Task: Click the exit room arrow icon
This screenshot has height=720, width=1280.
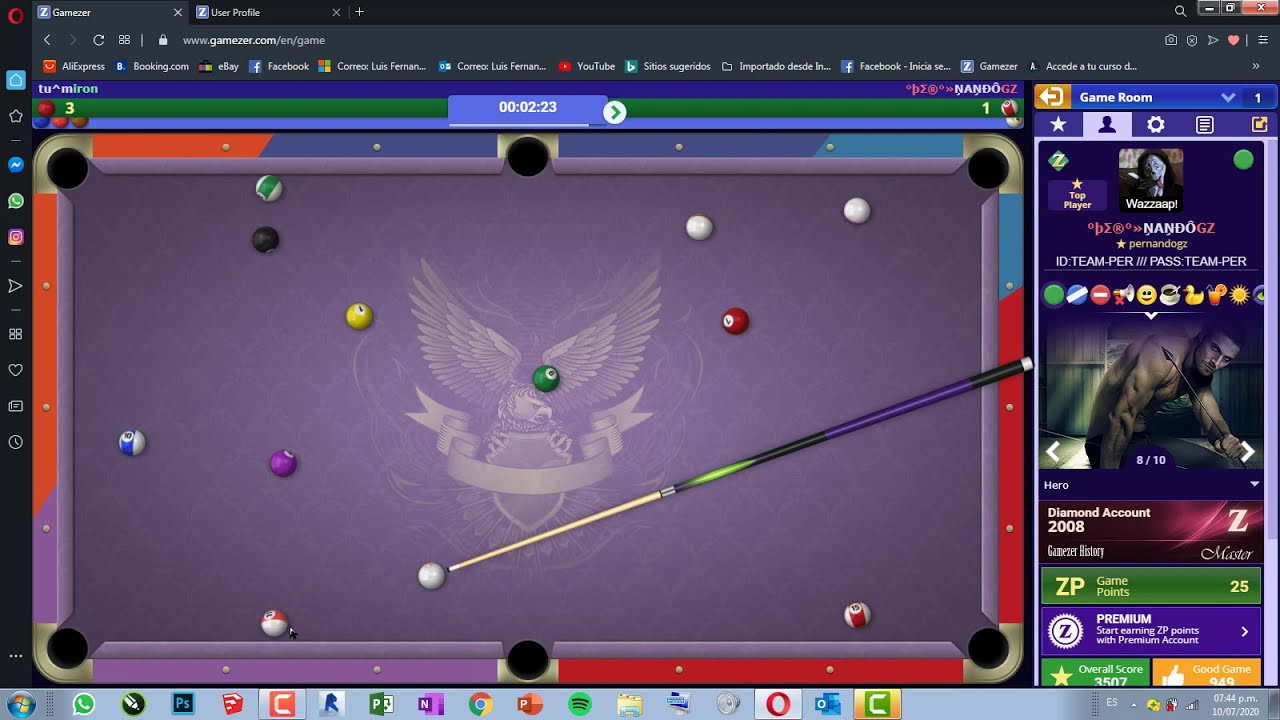Action: [1051, 97]
